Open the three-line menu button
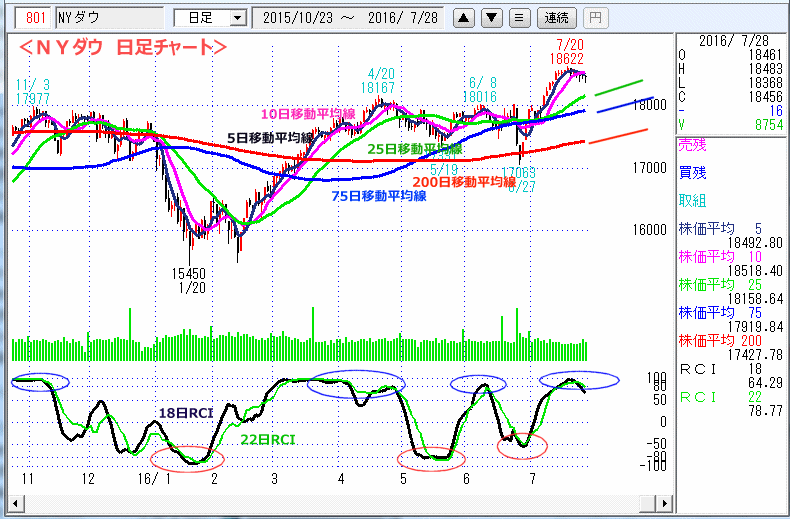The image size is (790, 519). tap(519, 18)
